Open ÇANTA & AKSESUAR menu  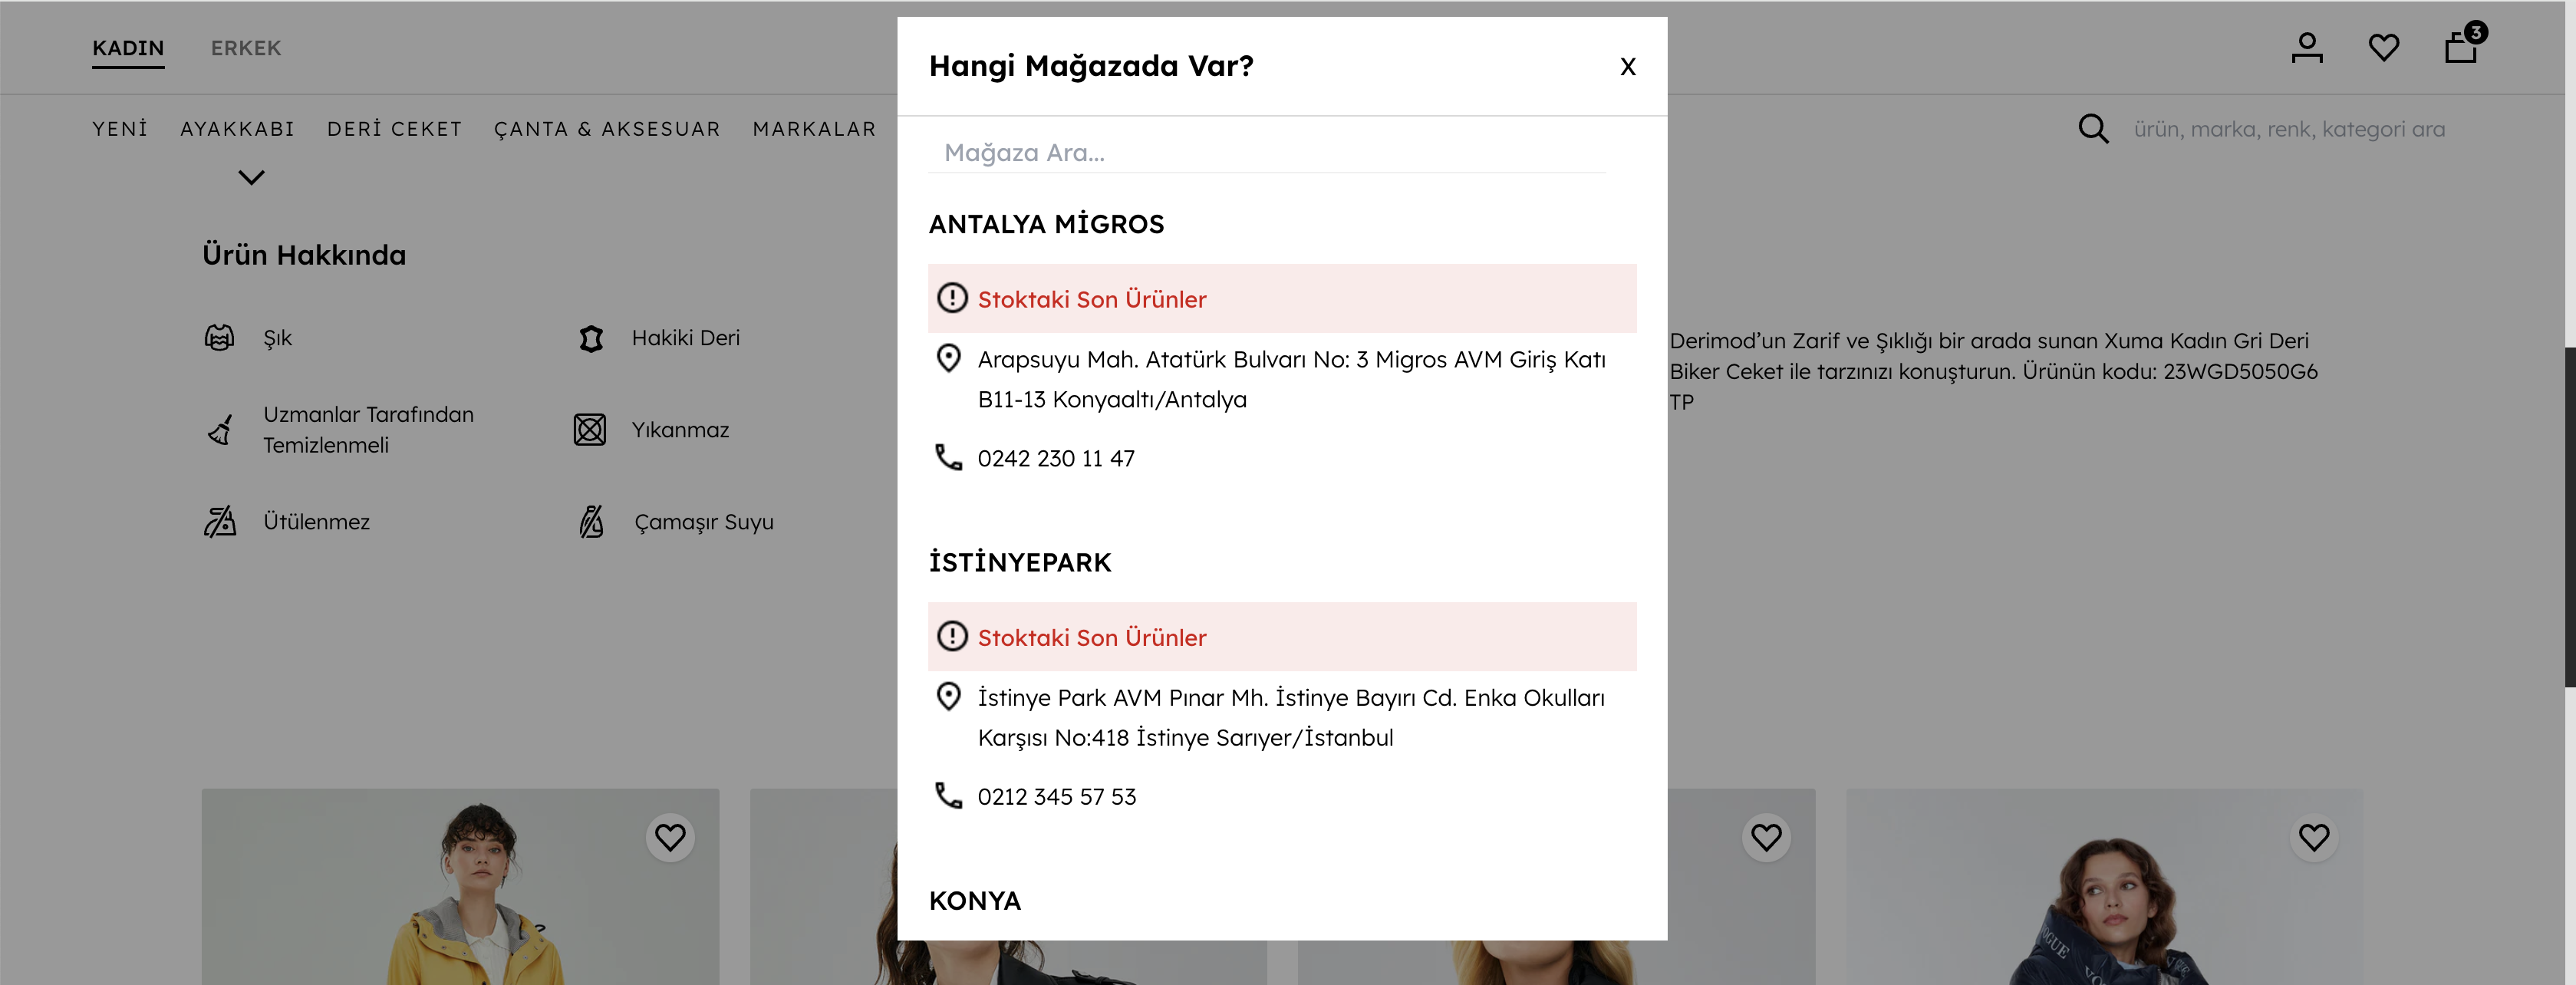[607, 129]
